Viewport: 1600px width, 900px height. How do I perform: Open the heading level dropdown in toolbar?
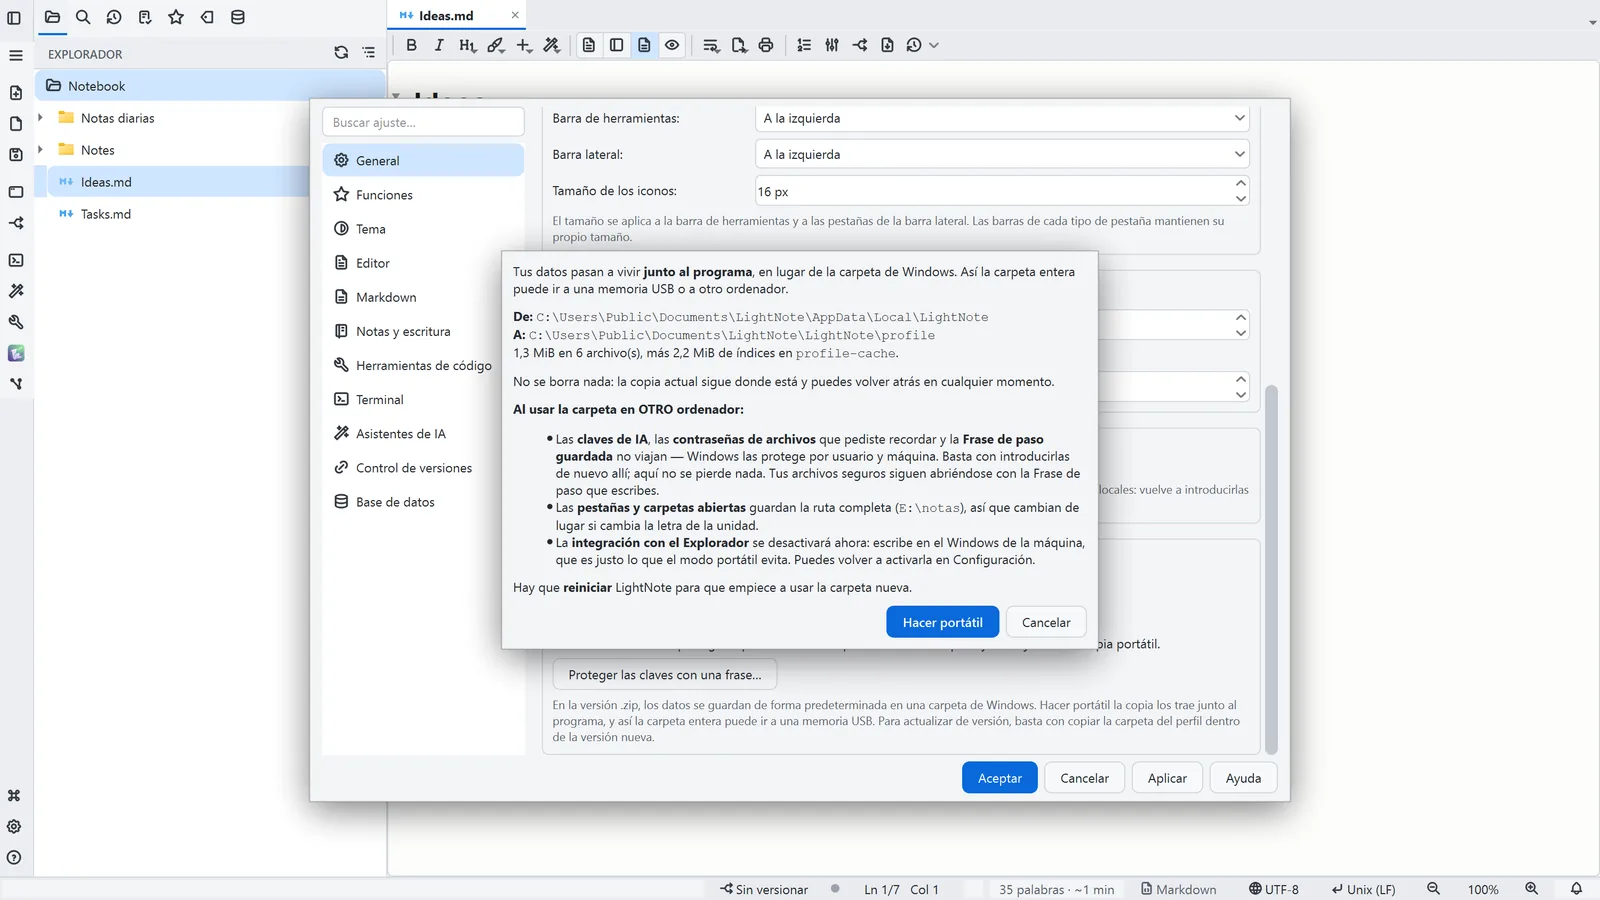[467, 45]
